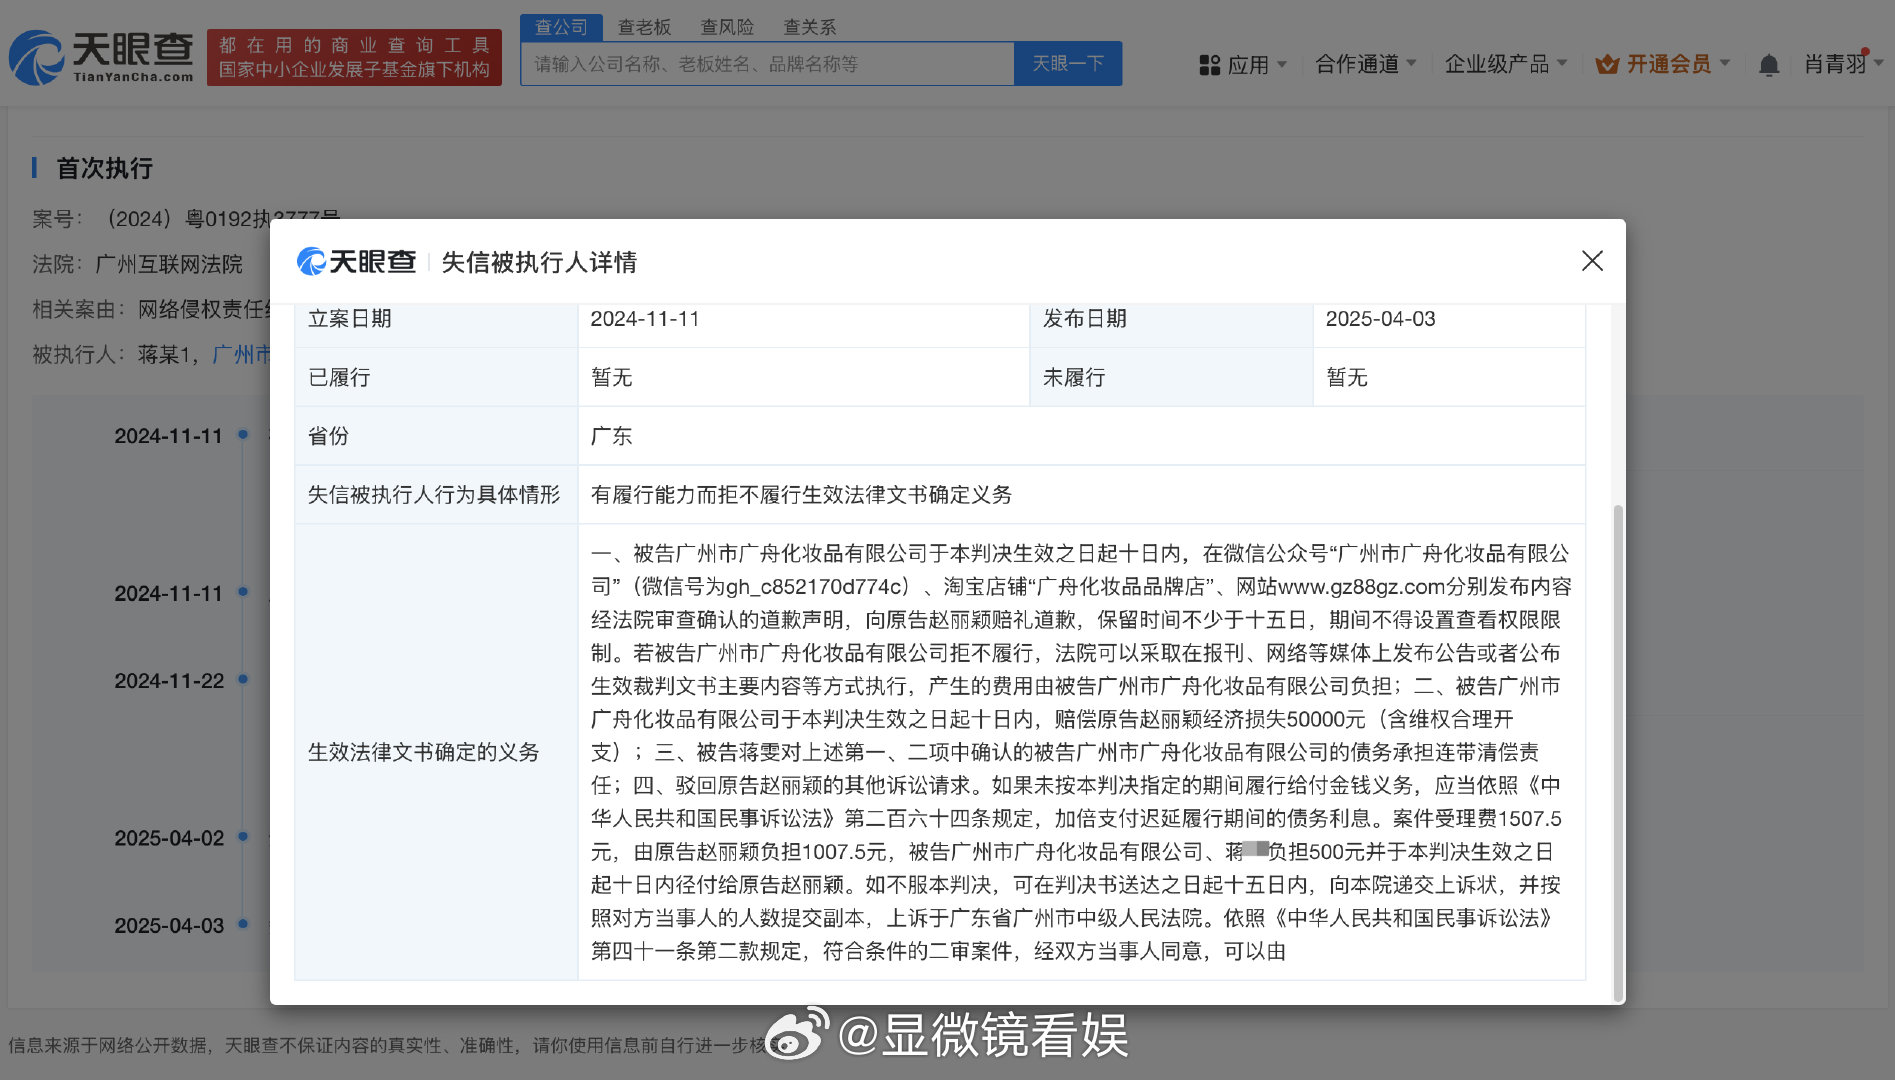Select the 查风险 search tab
1895x1080 pixels.
(x=727, y=27)
